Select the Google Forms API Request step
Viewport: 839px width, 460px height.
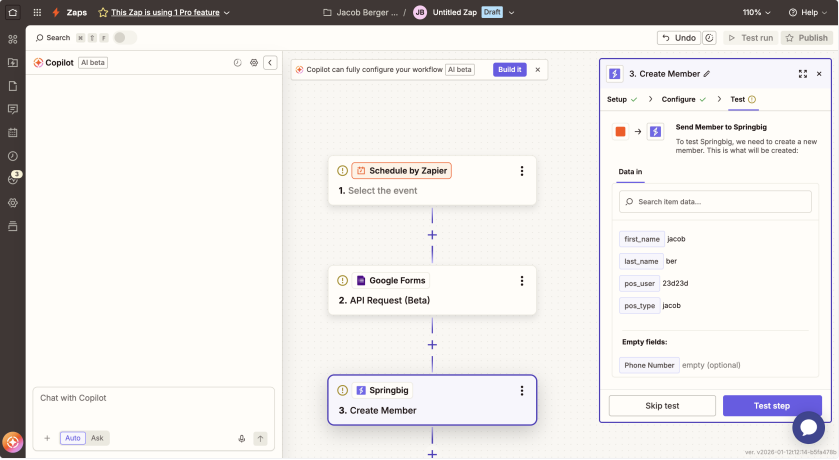pyautogui.click(x=432, y=290)
